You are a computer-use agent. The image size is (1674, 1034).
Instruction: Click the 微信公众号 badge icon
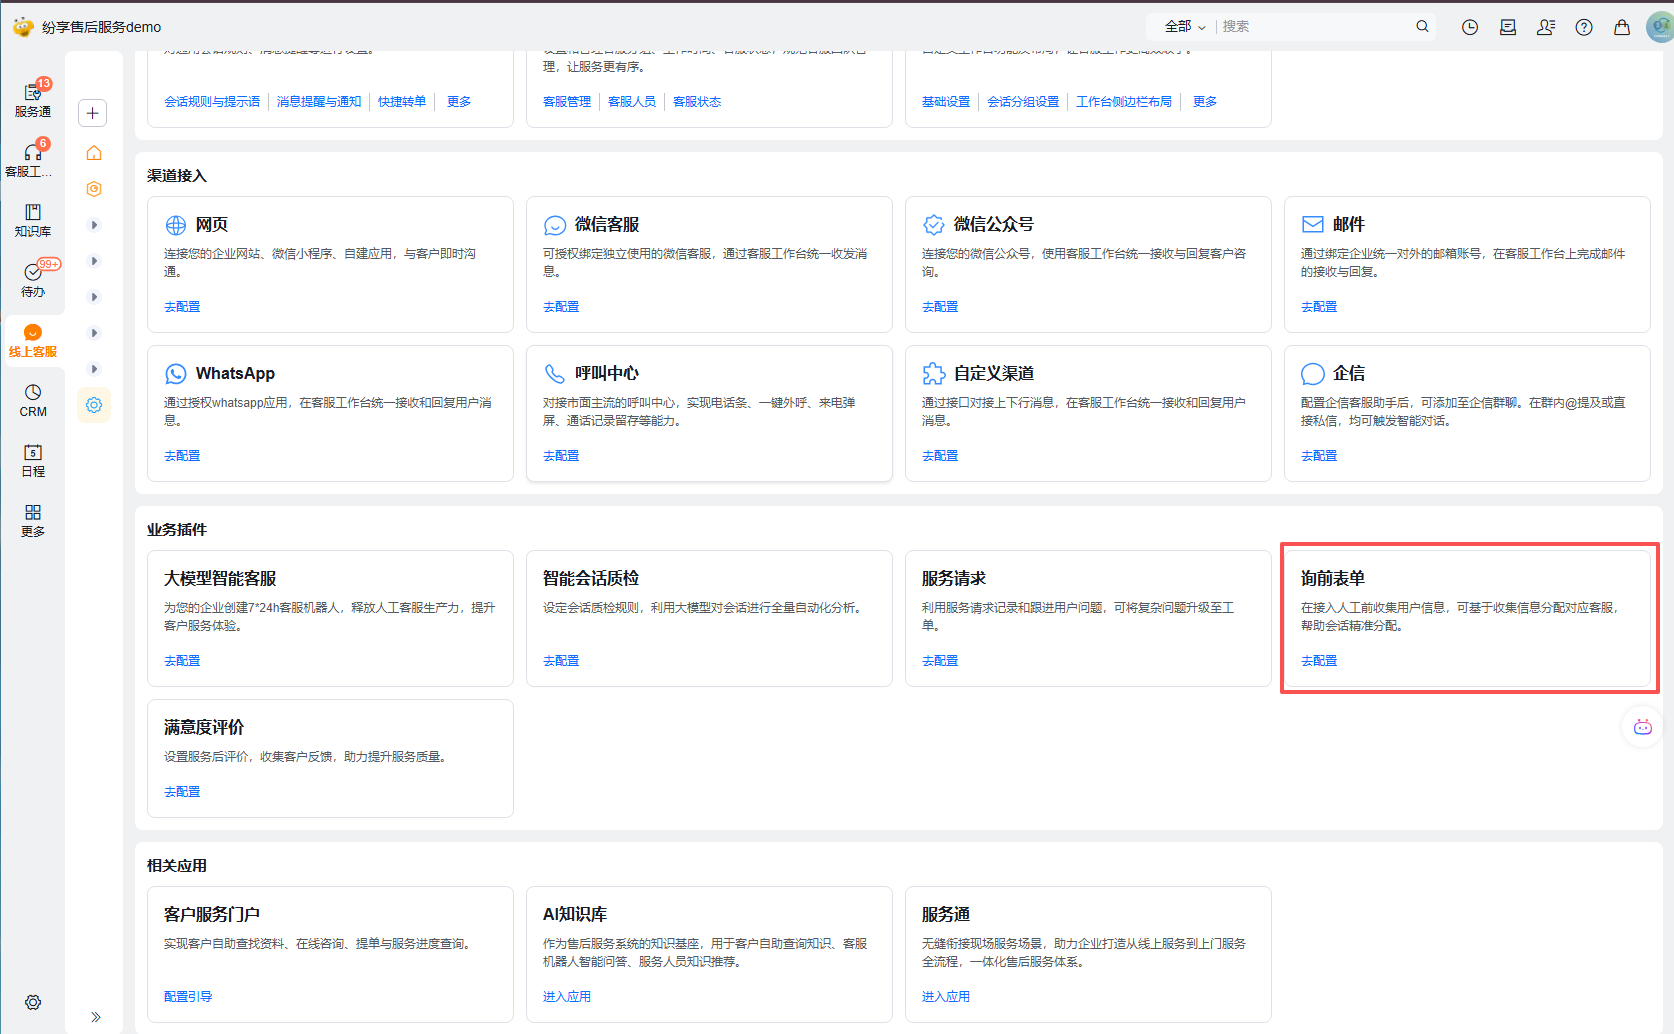(934, 225)
